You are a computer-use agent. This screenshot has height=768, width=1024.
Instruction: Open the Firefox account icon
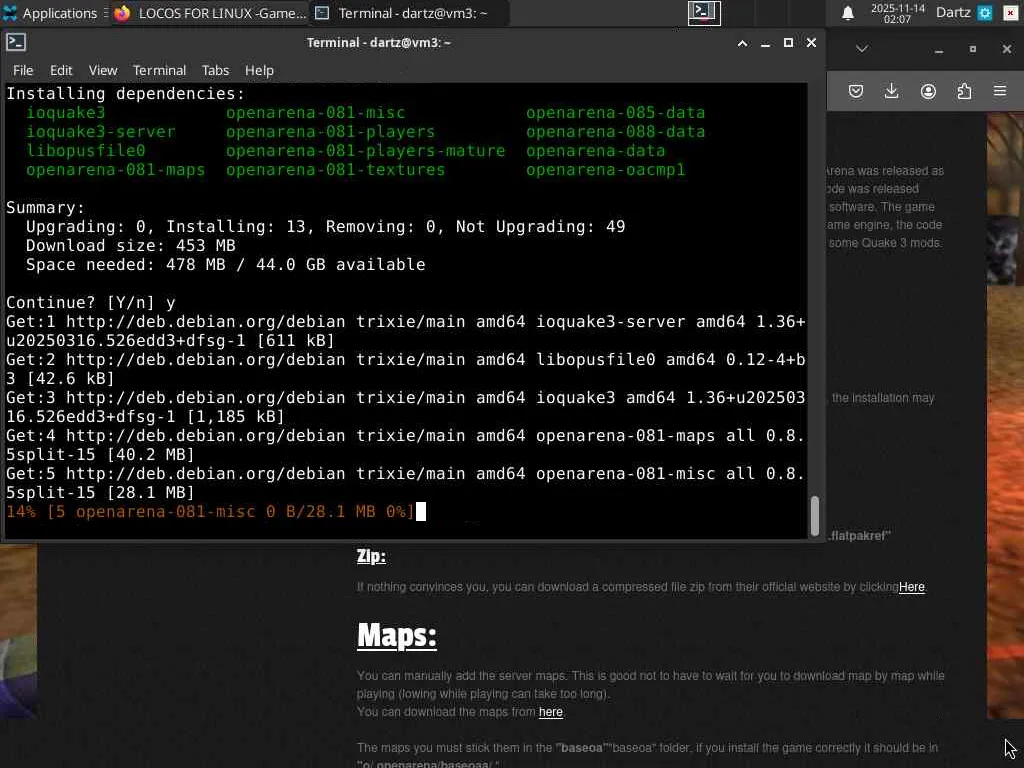[928, 91]
